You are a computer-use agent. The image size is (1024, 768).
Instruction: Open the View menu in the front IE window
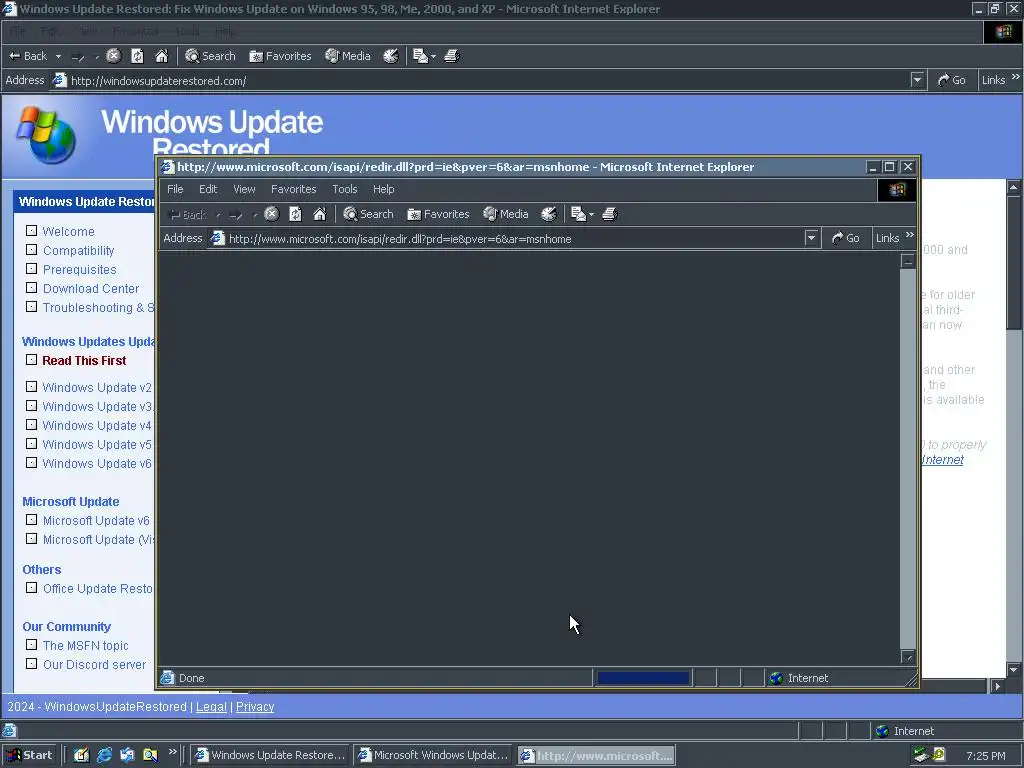tap(244, 189)
